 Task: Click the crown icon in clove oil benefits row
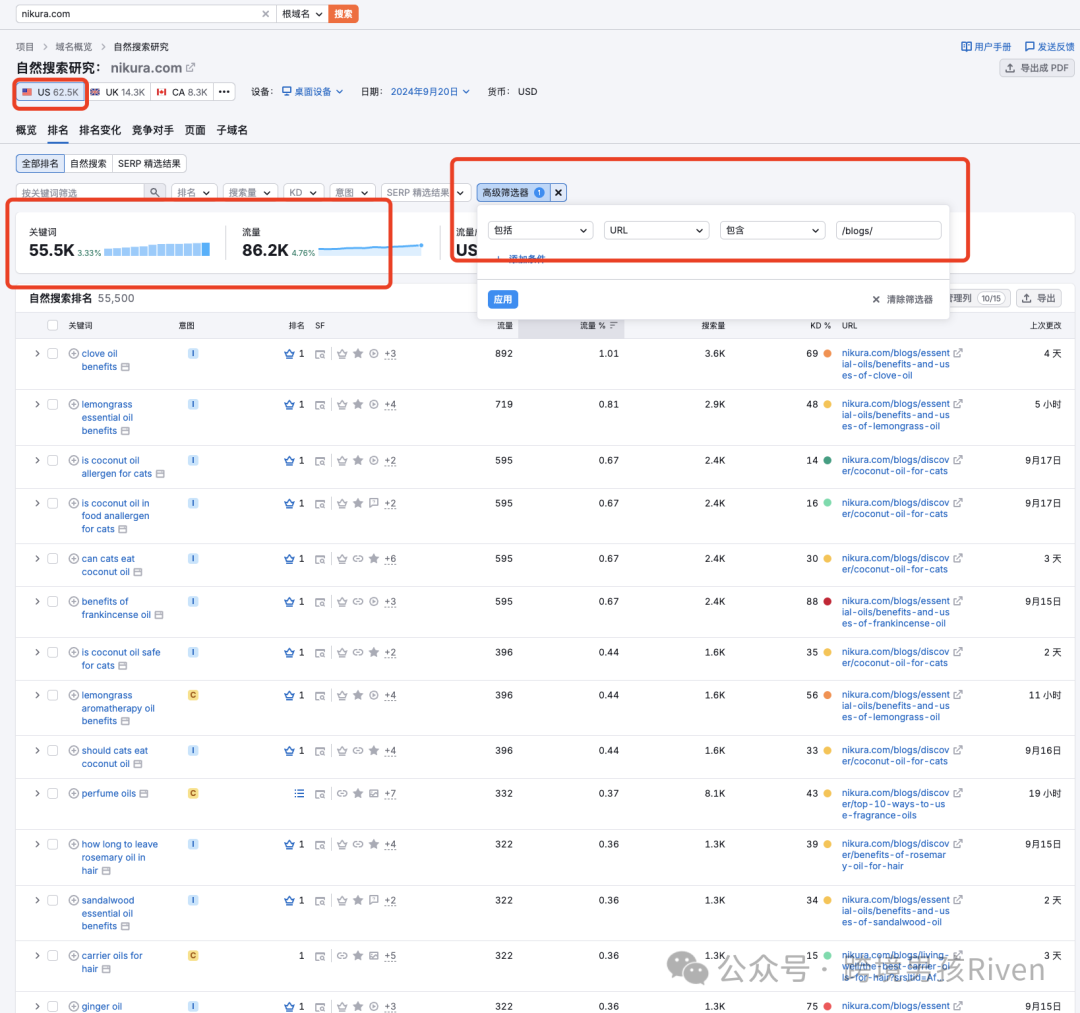(289, 354)
